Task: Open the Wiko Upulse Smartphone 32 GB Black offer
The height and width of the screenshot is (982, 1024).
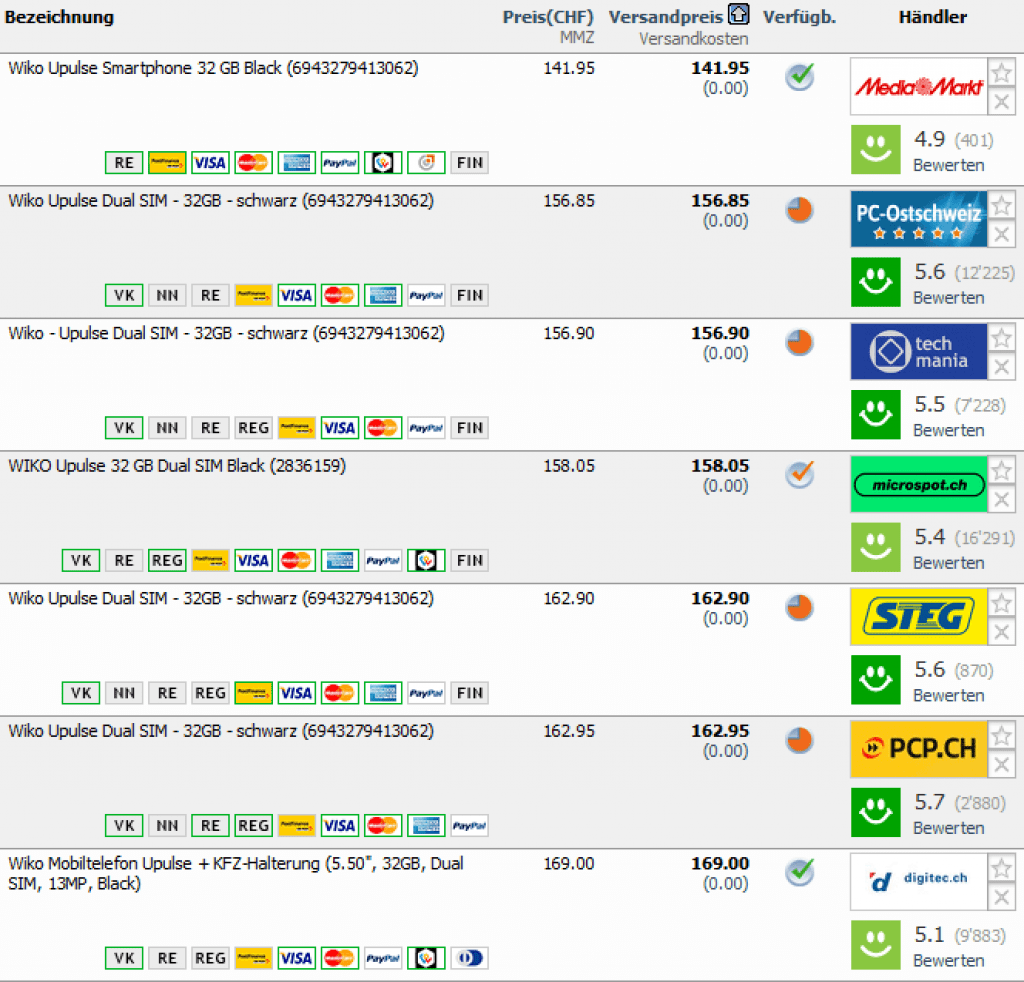Action: [213, 68]
